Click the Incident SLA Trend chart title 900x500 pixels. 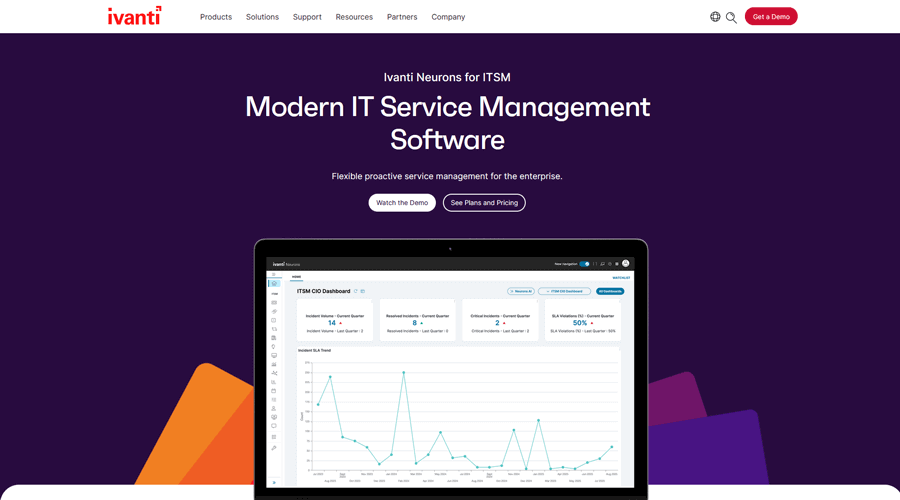coord(315,350)
